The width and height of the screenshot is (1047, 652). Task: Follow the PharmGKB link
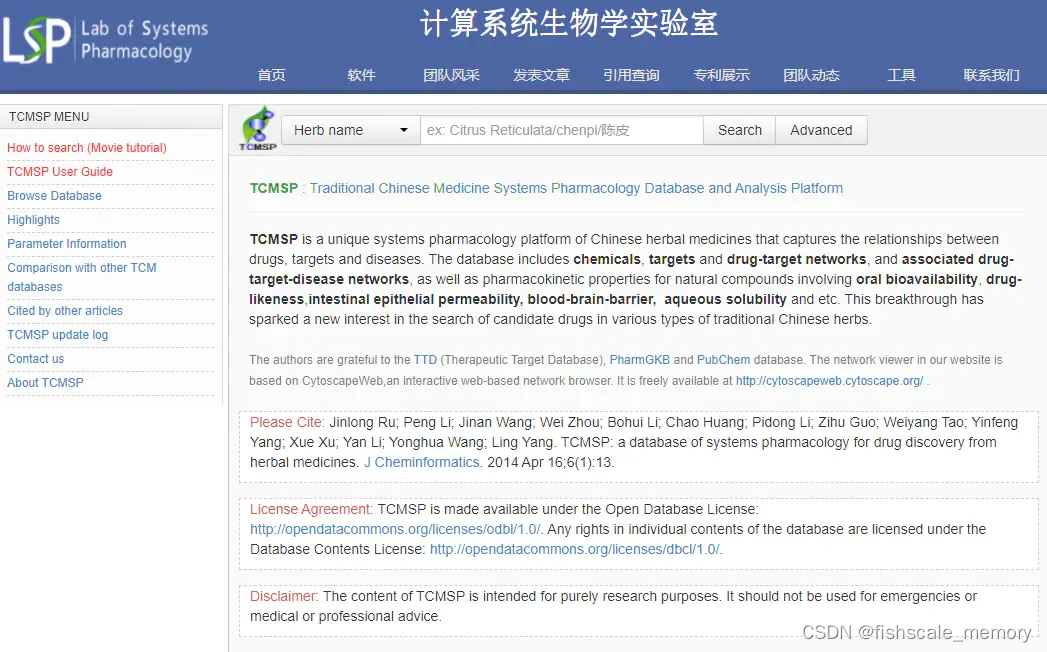(x=639, y=359)
